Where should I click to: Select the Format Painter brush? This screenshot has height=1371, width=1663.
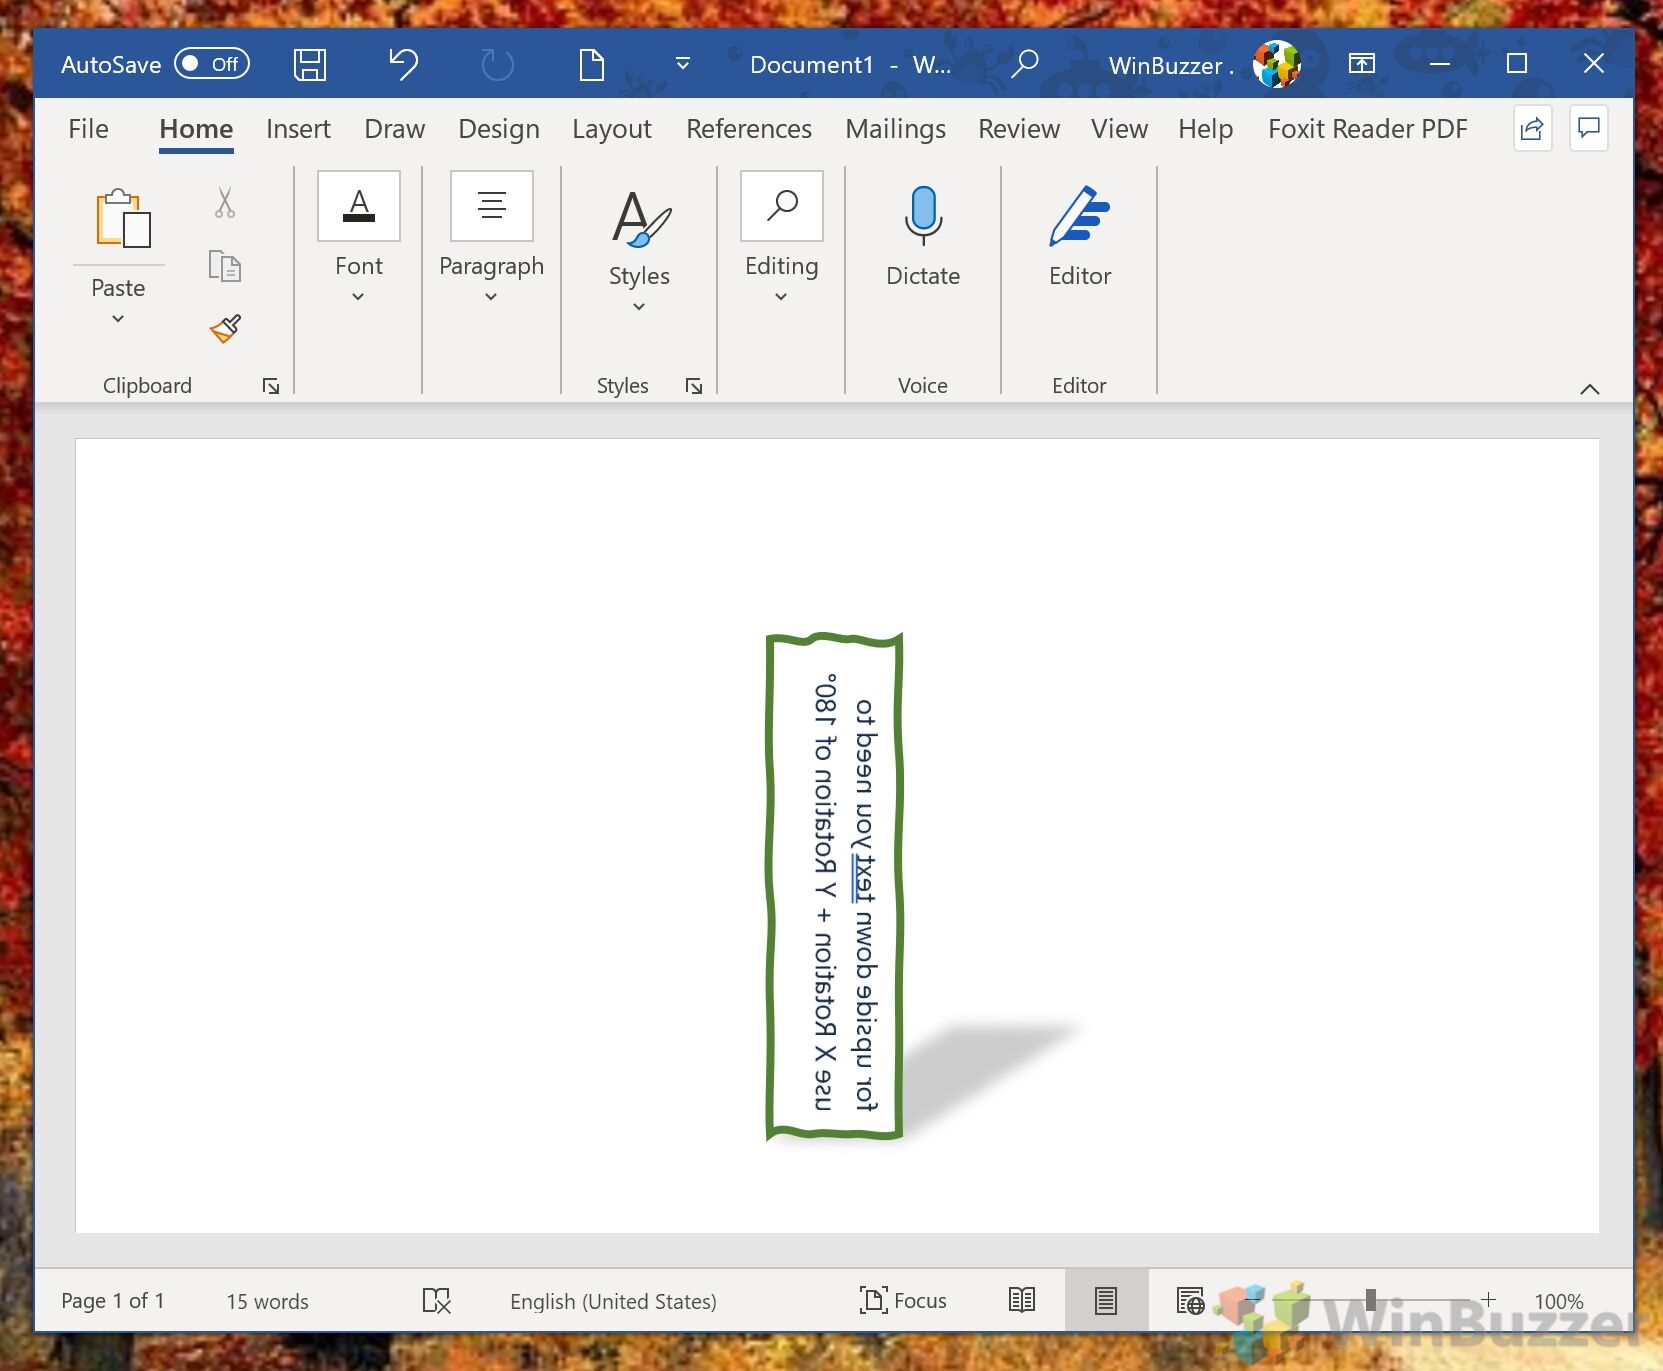[225, 329]
